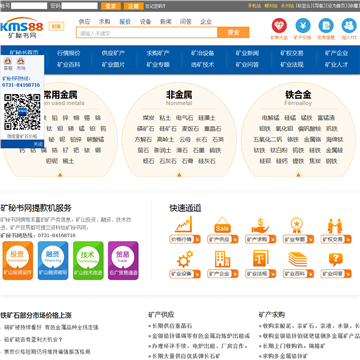Image resolution: width=360 pixels, height=360 pixels.
Task: Click the green 技术 service tile
Action: pos(88,260)
